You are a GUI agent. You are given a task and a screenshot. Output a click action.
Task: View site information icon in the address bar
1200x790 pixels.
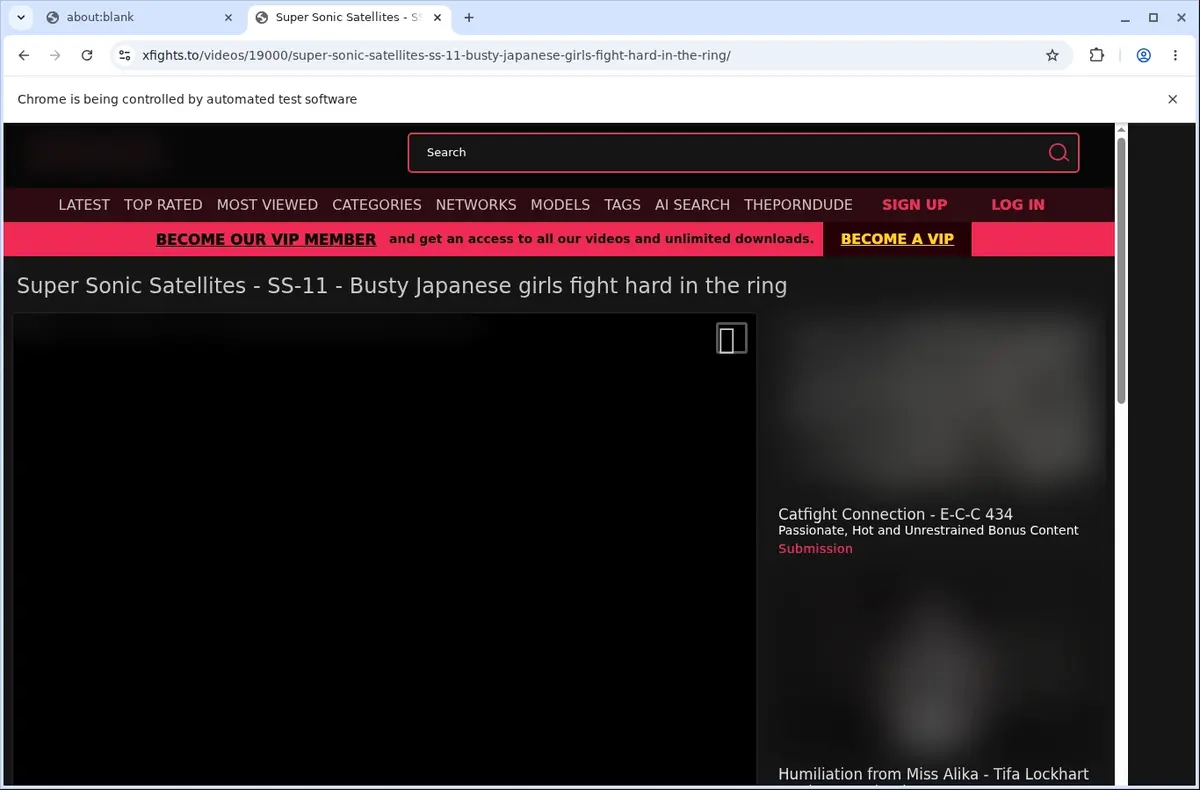pyautogui.click(x=124, y=55)
